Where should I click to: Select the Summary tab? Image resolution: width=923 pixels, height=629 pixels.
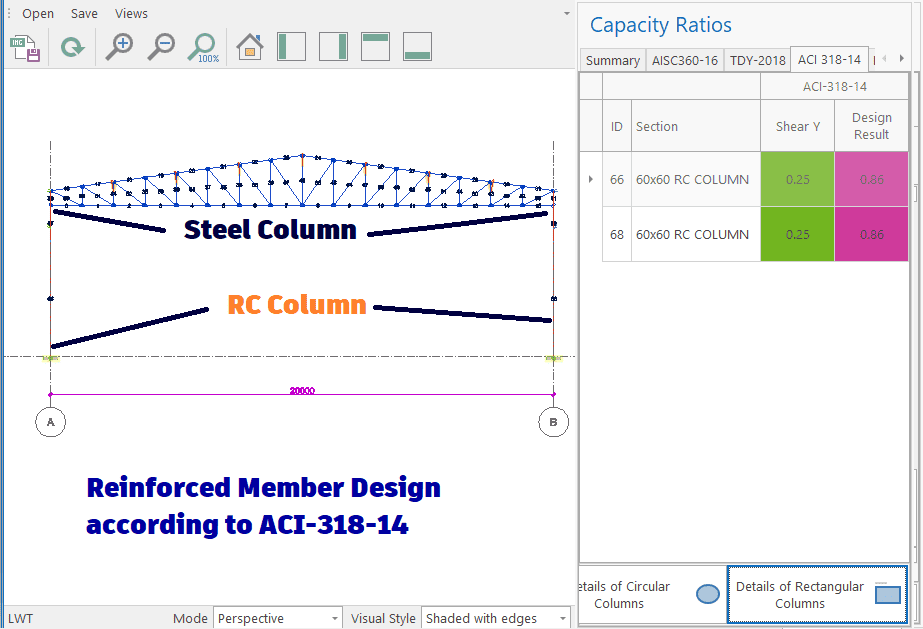(x=612, y=60)
